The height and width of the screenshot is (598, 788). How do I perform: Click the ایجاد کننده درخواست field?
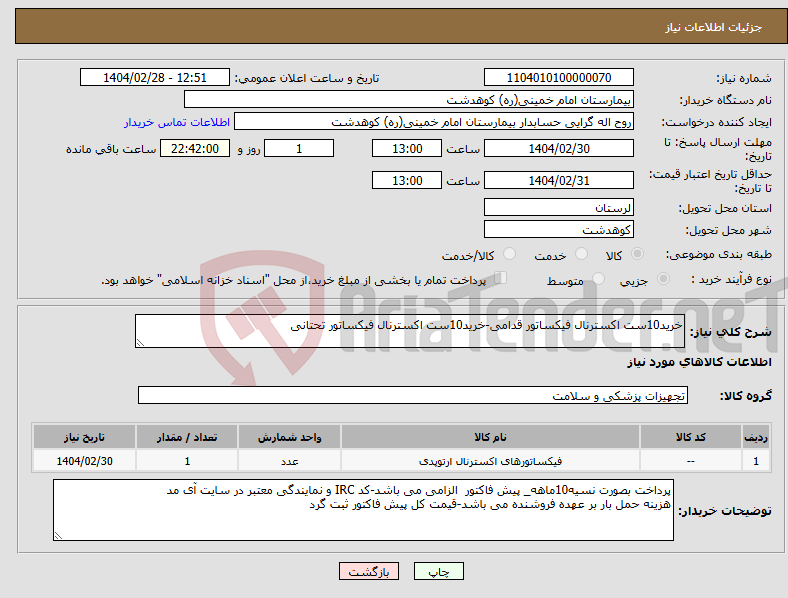point(434,122)
